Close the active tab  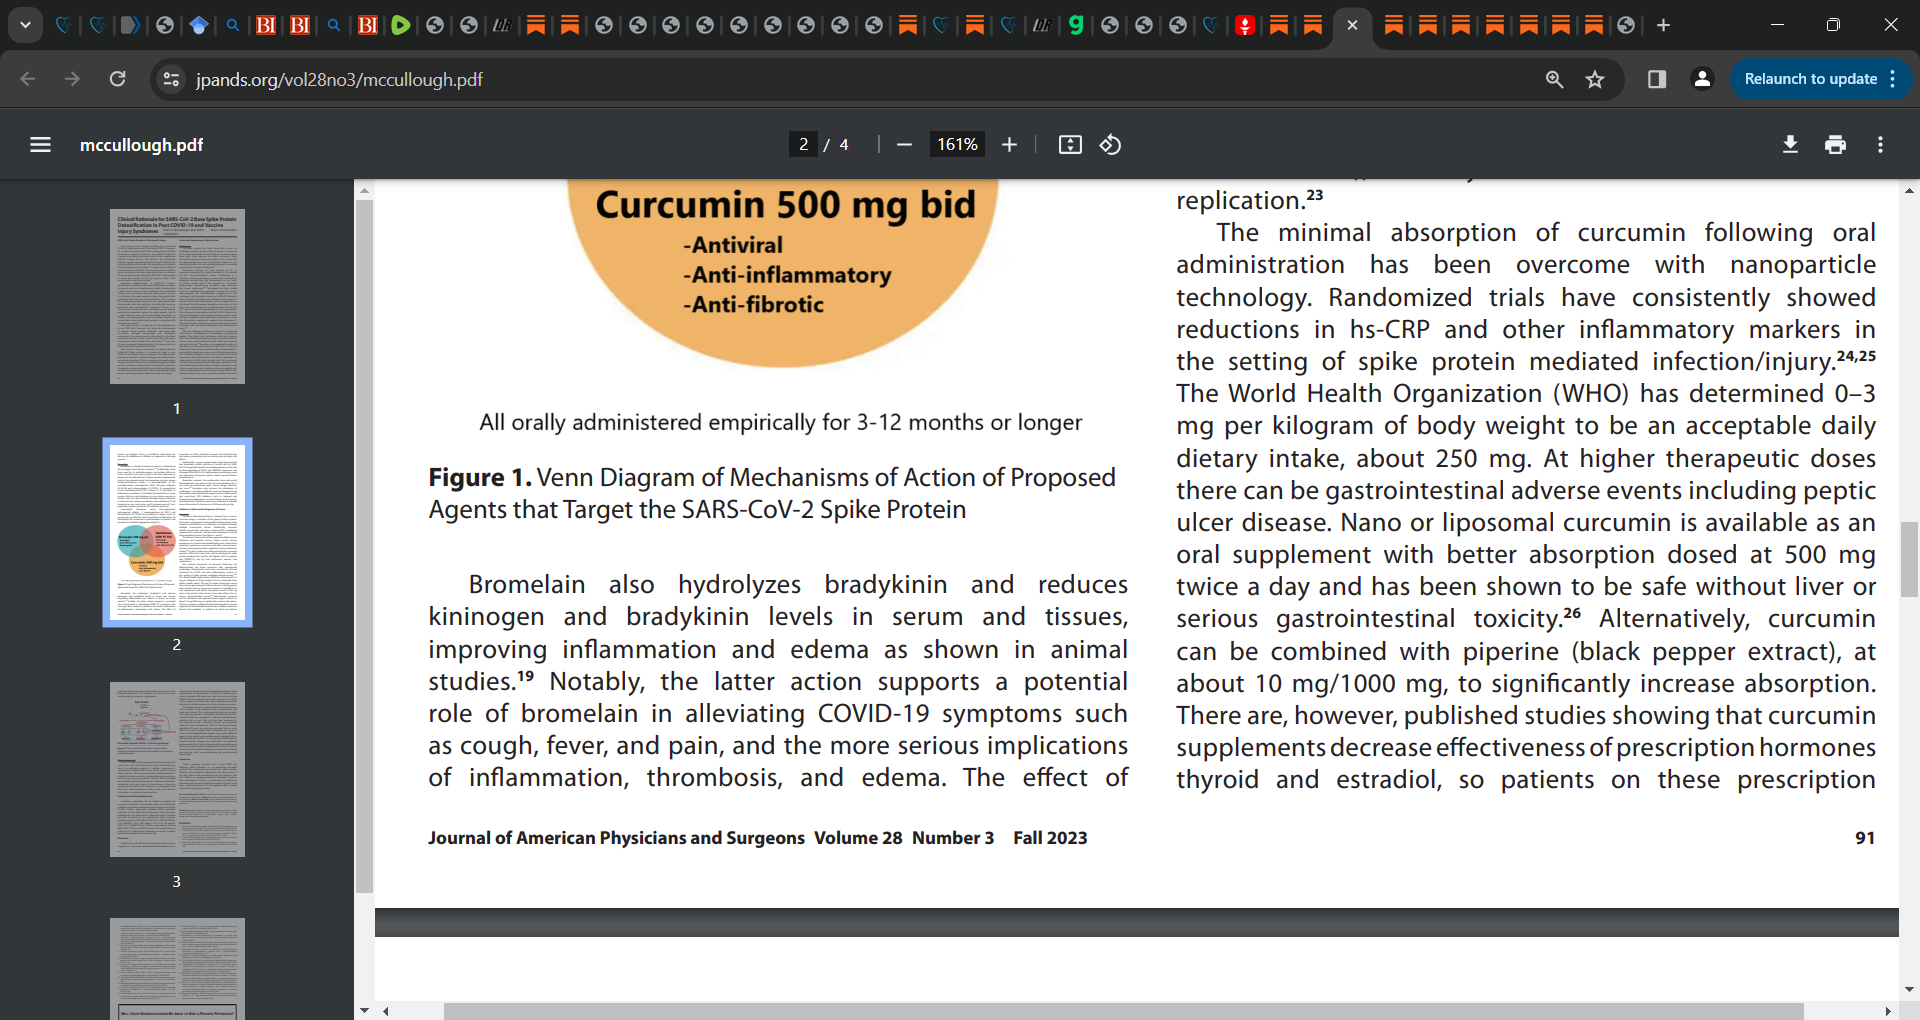coord(1352,25)
